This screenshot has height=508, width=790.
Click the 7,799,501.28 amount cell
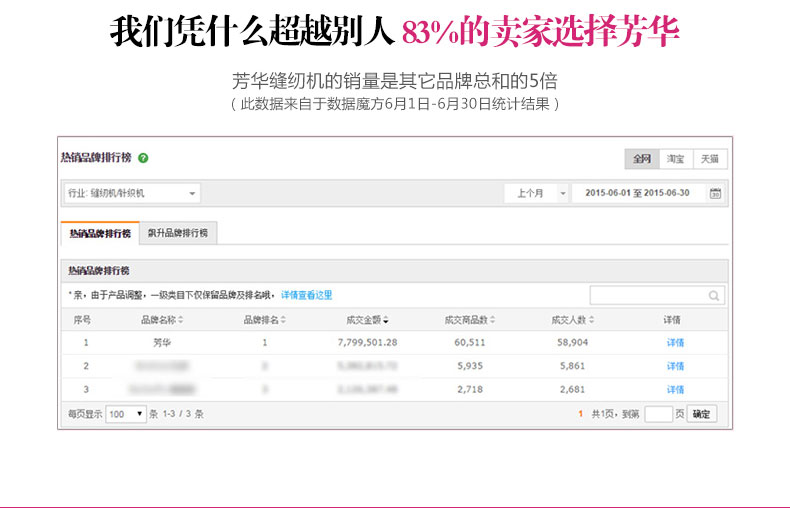click(x=367, y=343)
